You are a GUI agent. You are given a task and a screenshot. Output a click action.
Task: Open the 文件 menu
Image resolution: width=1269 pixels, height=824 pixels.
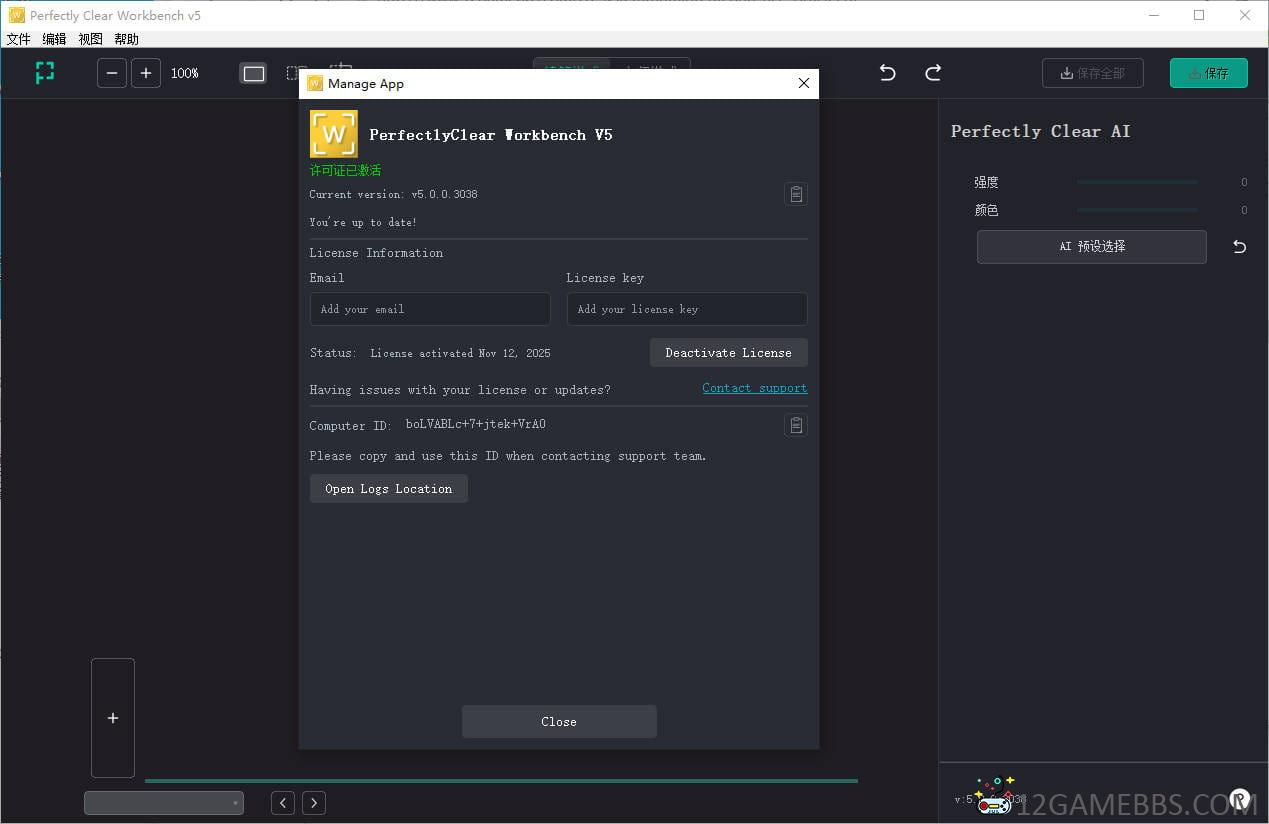(18, 39)
